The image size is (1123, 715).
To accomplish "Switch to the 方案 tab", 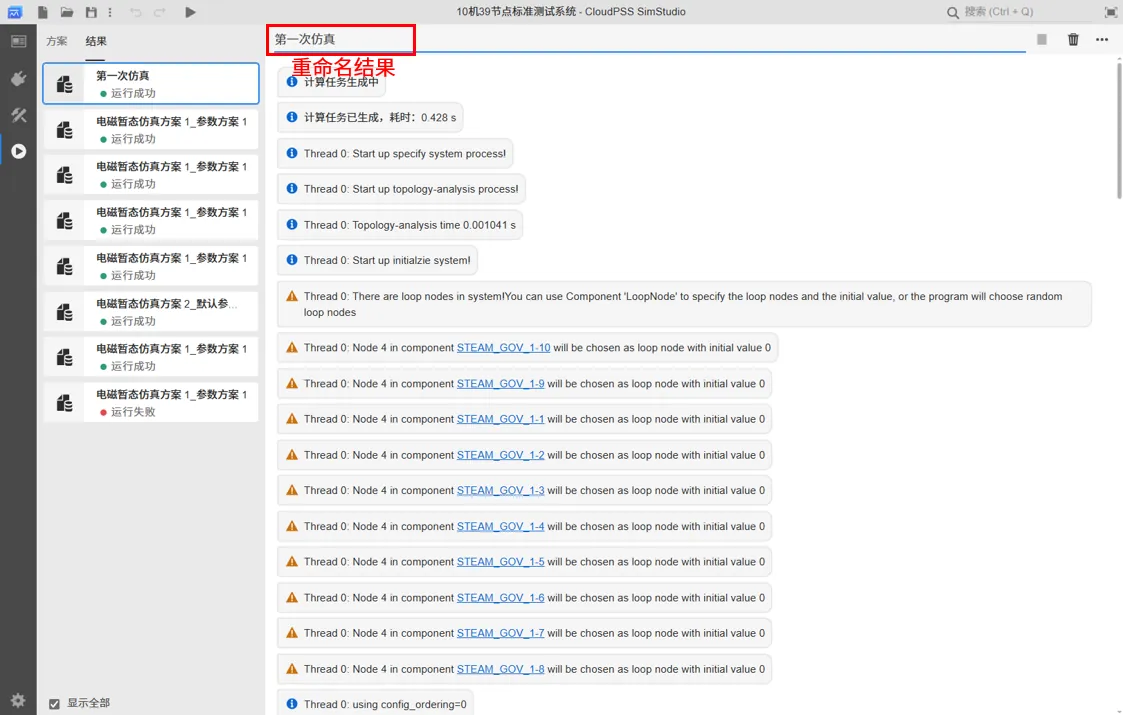I will pyautogui.click(x=57, y=41).
